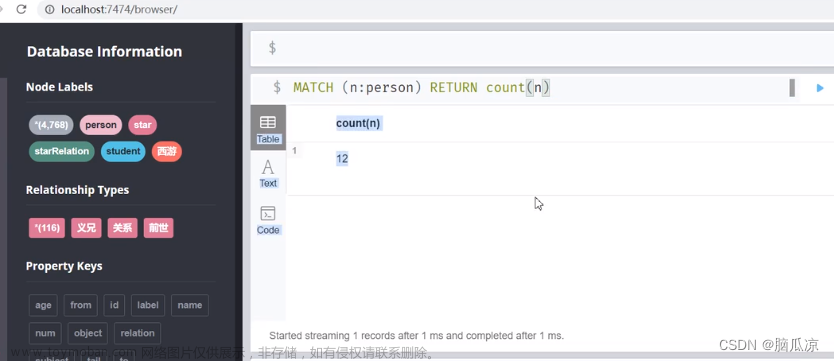Click the age property key
834x361 pixels.
[43, 305]
